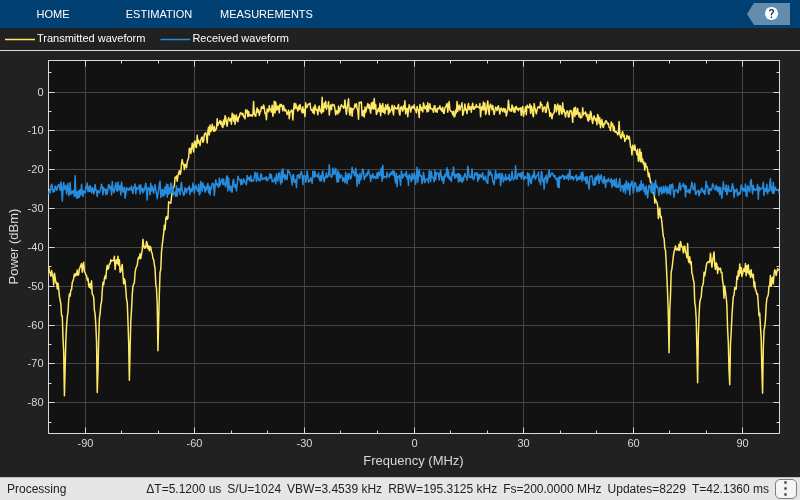This screenshot has width=800, height=500.
Task: Click the -60 frequency axis tick label
Action: coord(194,443)
